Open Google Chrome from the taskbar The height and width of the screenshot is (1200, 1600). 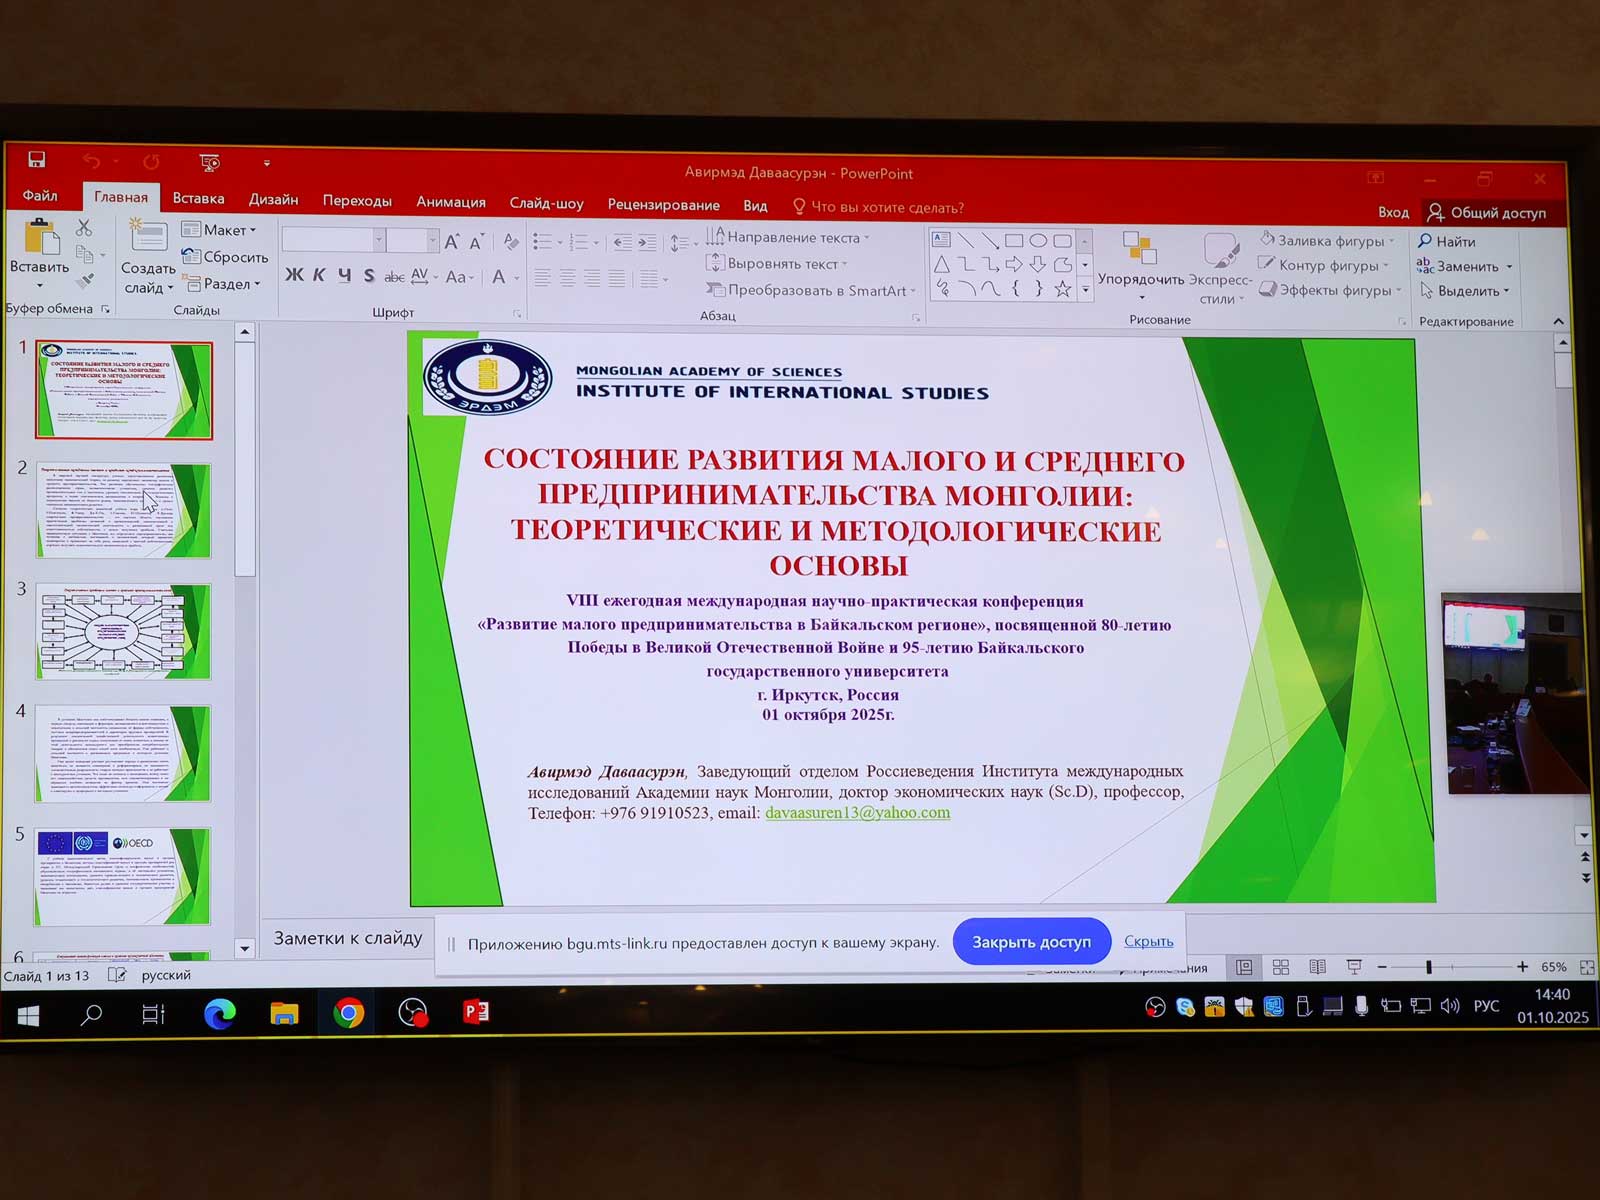[x=348, y=1013]
